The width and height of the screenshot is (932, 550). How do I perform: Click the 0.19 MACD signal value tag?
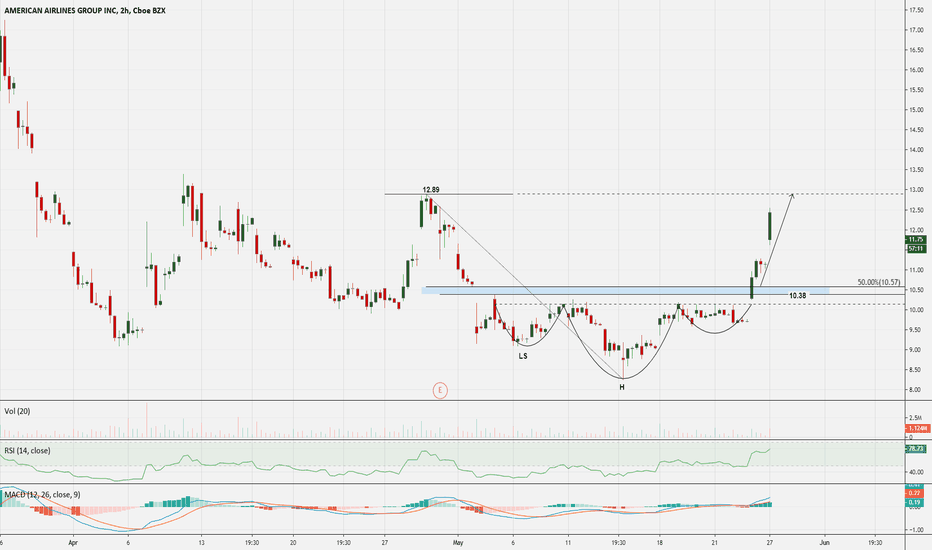coord(914,502)
